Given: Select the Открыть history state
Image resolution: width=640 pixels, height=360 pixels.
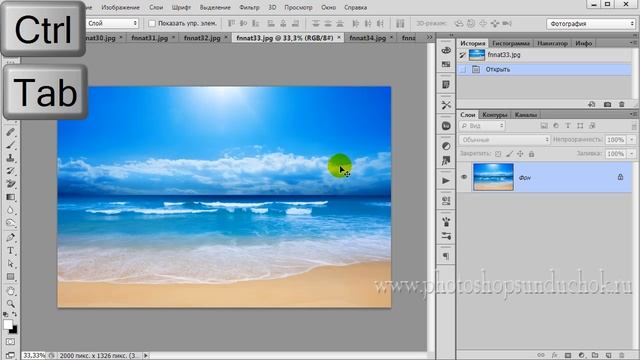Looking at the screenshot, I should (x=544, y=69).
